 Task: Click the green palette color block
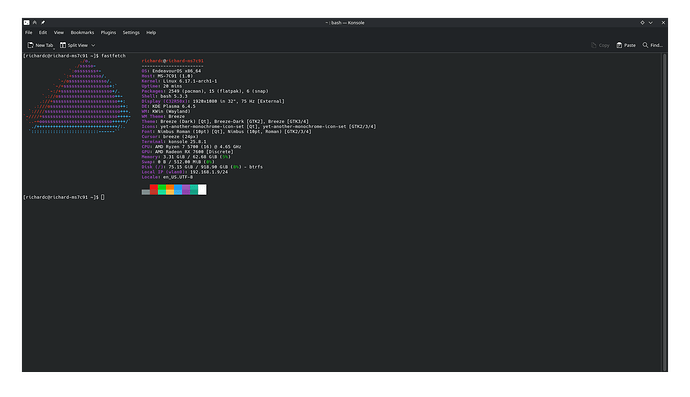pos(161,189)
